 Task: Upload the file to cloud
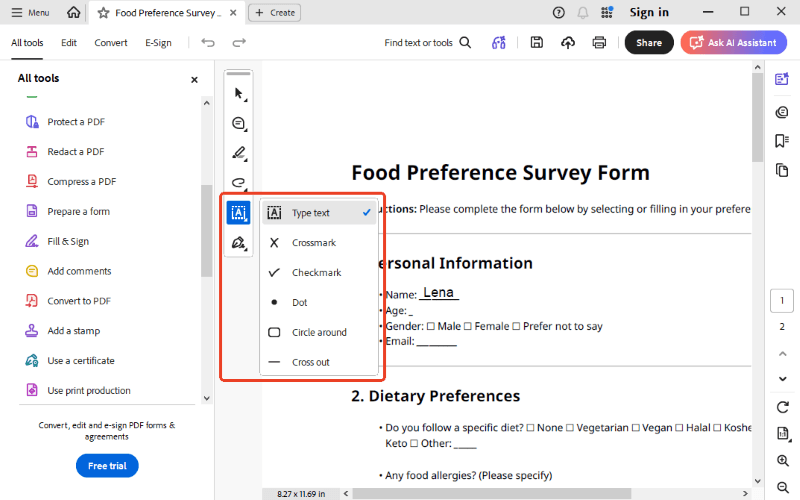click(568, 43)
